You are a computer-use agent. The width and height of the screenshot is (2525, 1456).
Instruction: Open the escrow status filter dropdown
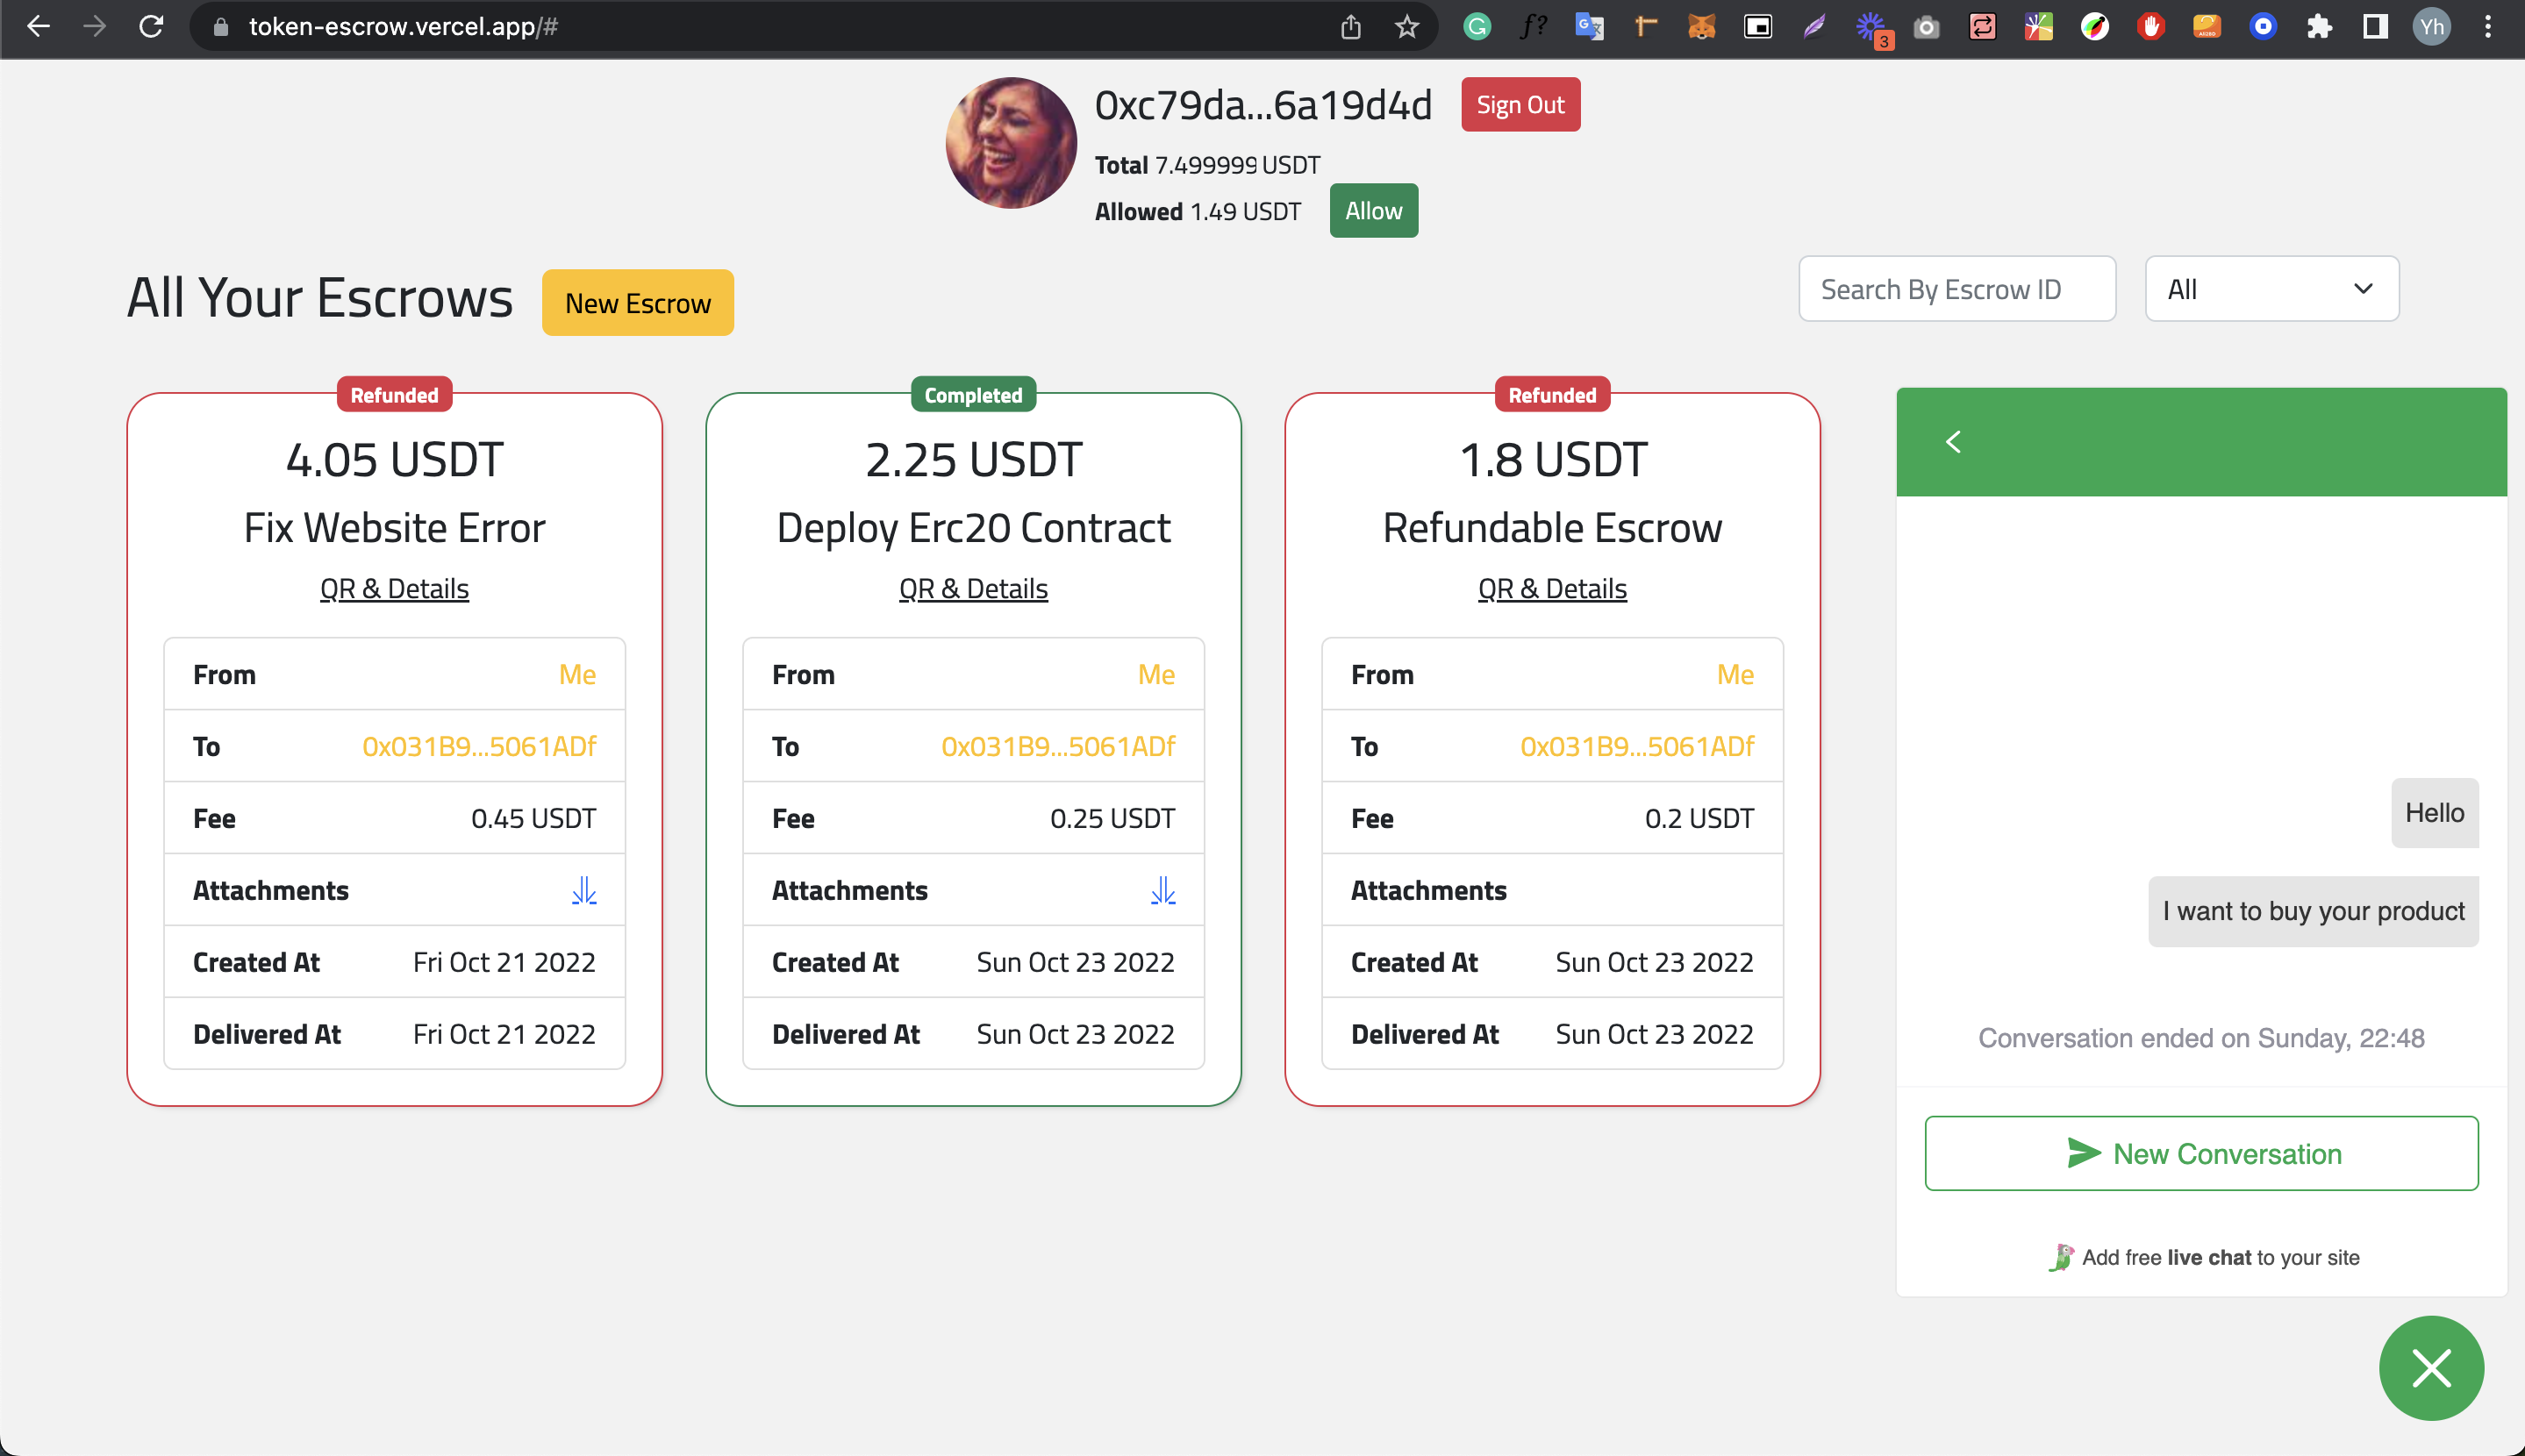pyautogui.click(x=2271, y=288)
